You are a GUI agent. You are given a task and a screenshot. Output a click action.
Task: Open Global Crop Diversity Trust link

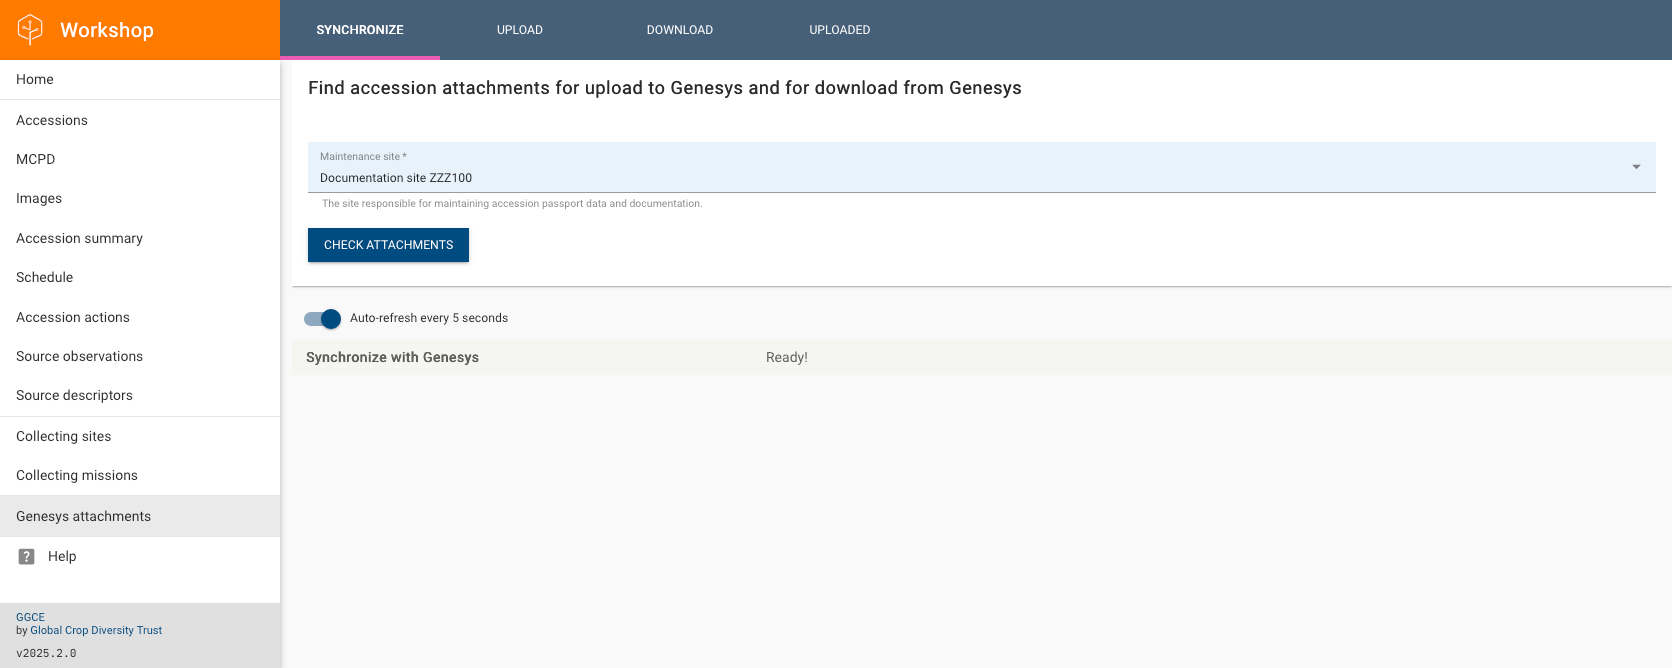(x=96, y=631)
